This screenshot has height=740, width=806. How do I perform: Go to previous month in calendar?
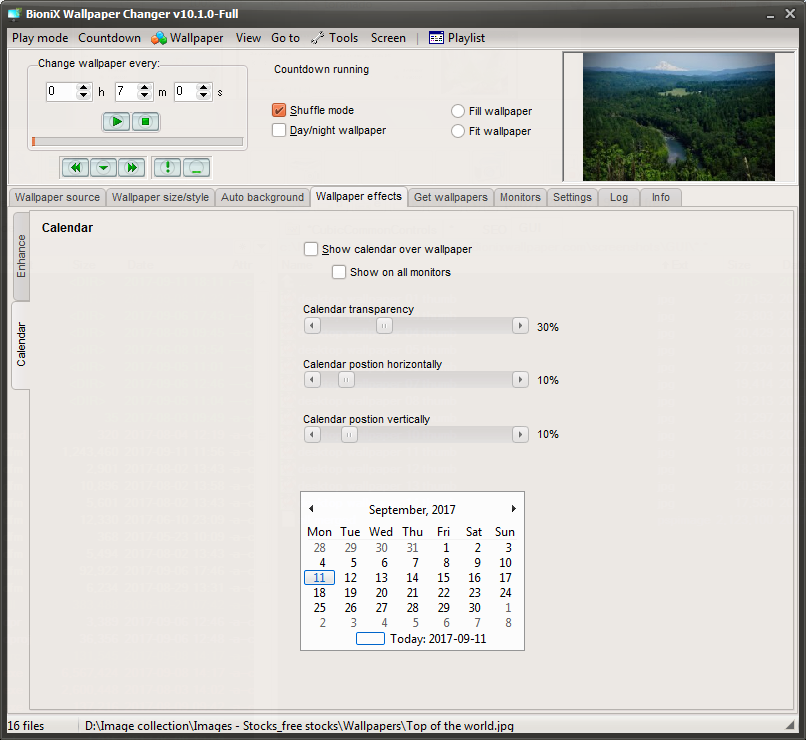[311, 509]
